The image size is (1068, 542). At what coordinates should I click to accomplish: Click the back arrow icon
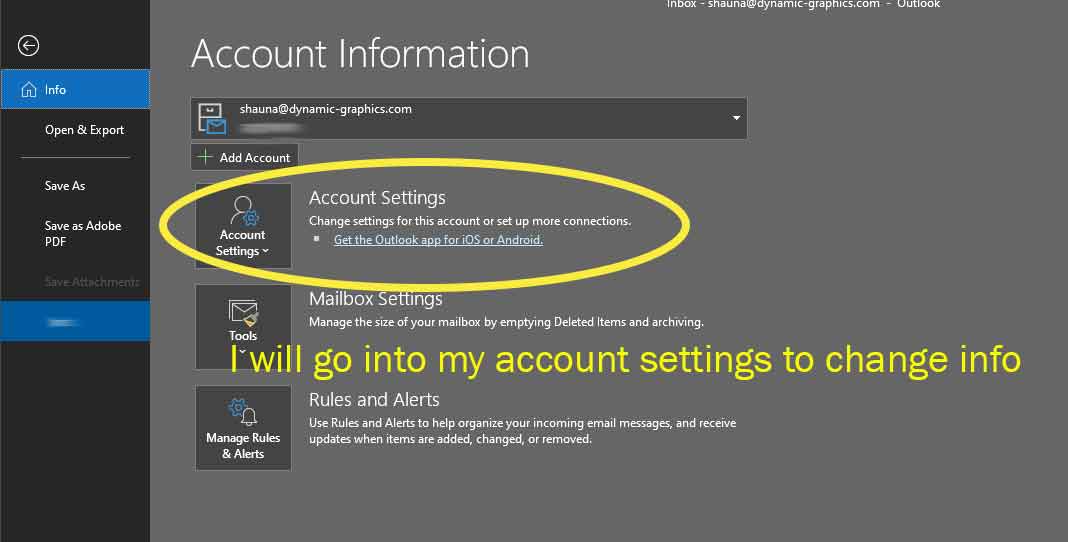tap(28, 46)
